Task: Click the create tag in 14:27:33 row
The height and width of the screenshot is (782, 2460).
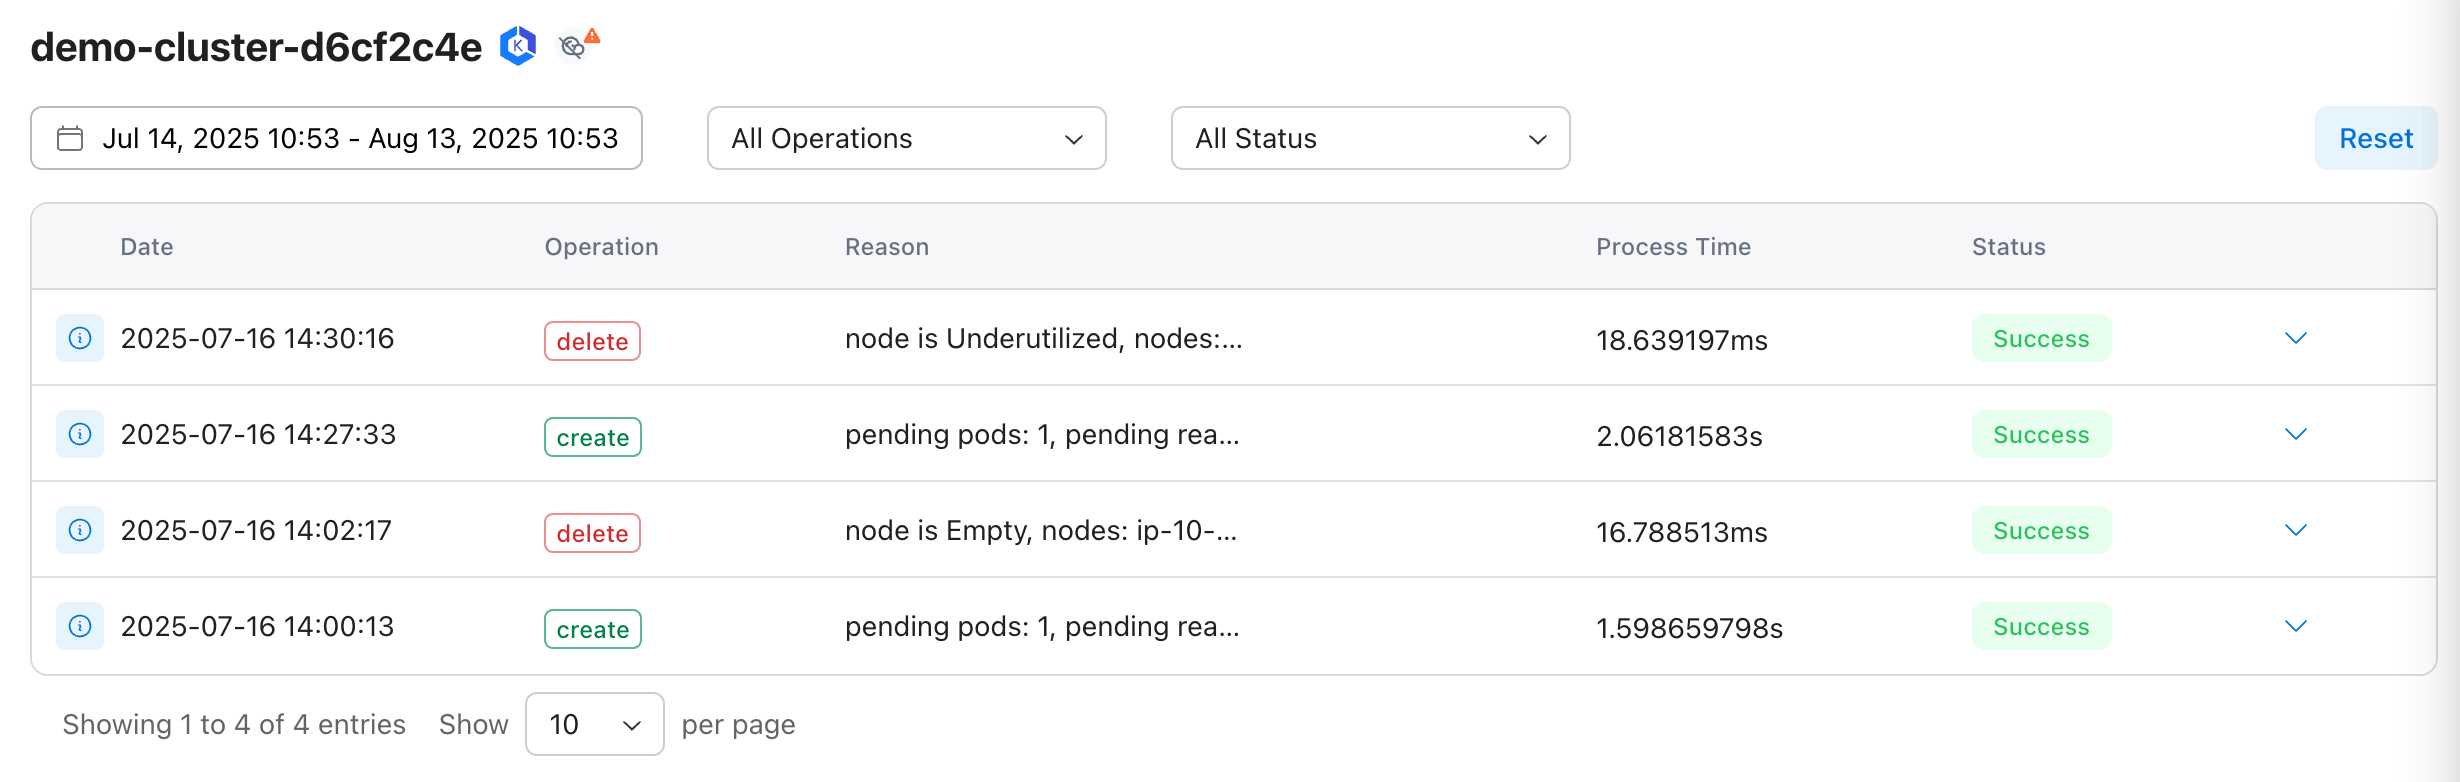Action: click(x=593, y=437)
